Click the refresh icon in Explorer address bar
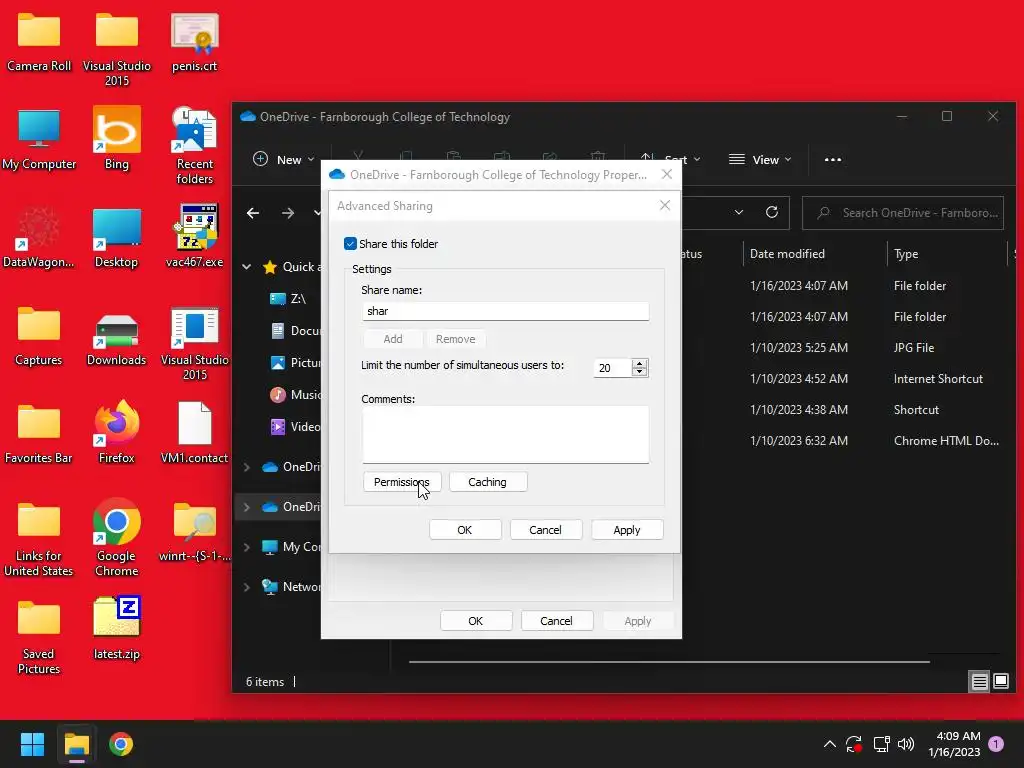1024x768 pixels. pyautogui.click(x=772, y=212)
